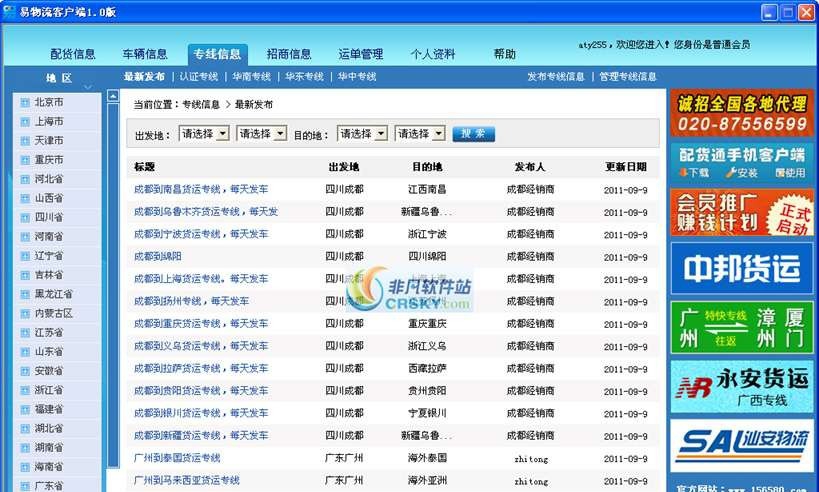
Task: Open 永安货运 广西专线 ad
Action: tap(742, 386)
